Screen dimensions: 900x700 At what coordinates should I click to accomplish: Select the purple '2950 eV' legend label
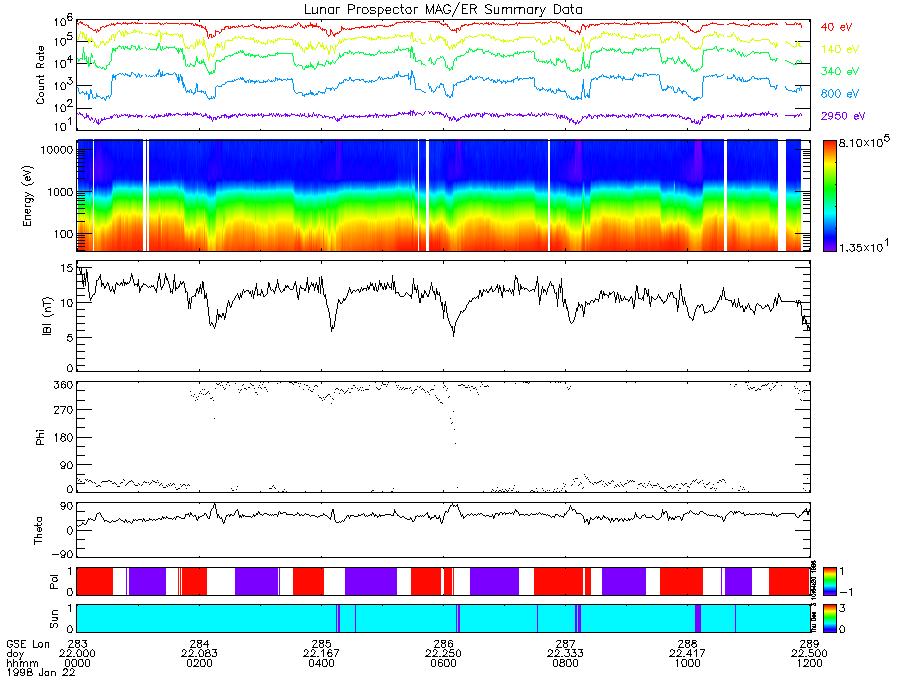pos(843,116)
